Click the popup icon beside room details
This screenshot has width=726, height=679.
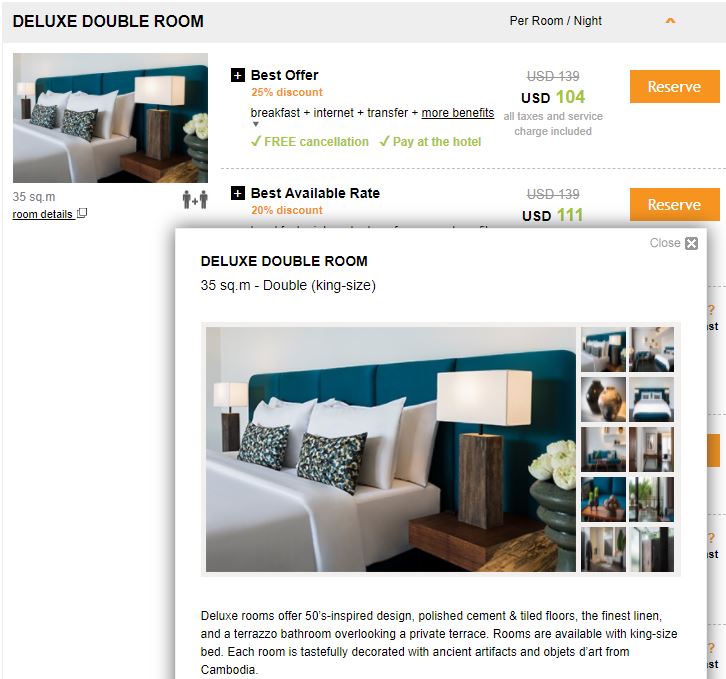[82, 213]
